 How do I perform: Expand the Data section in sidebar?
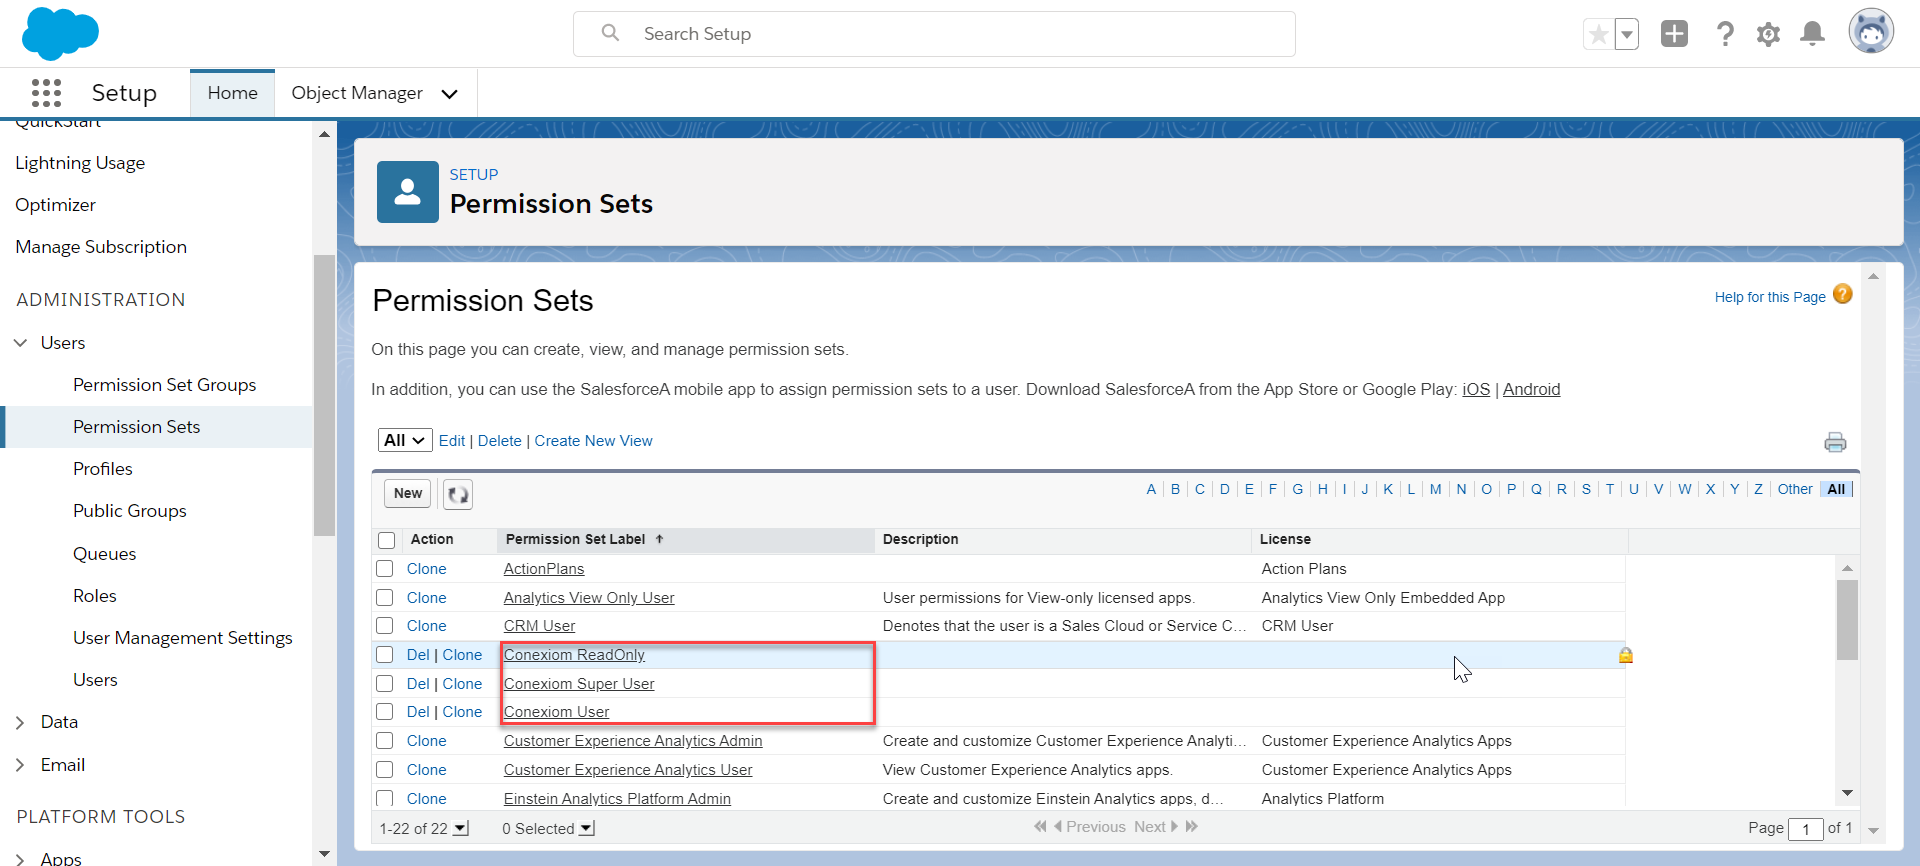(x=20, y=722)
